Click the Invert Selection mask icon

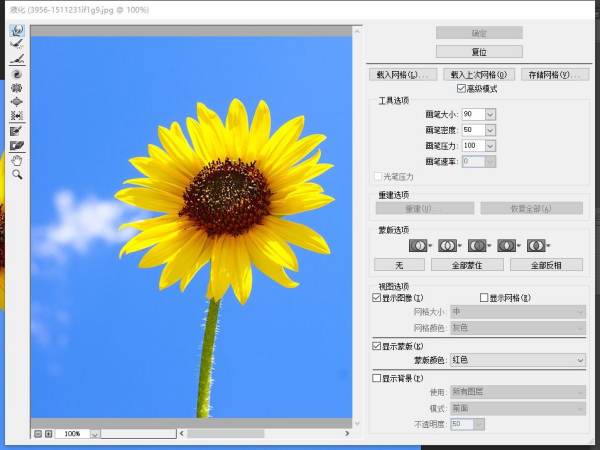(x=536, y=245)
